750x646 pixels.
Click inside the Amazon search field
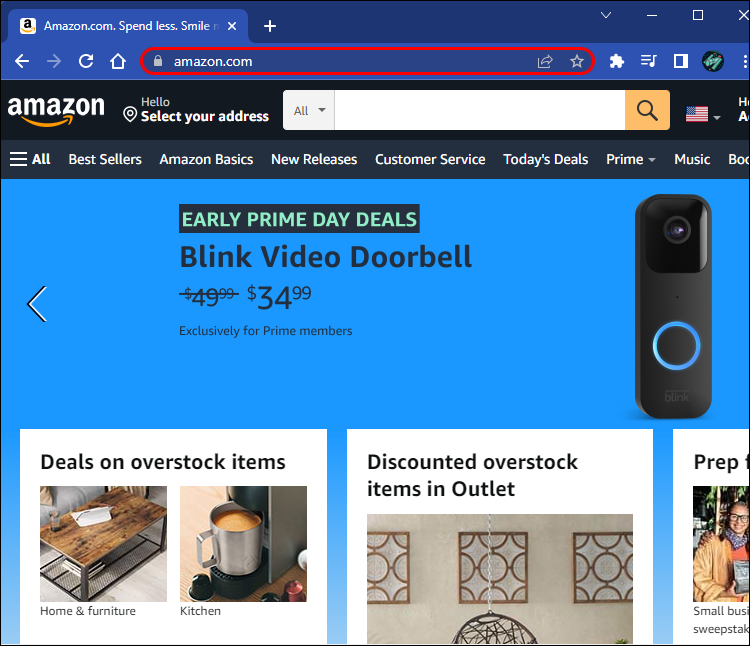pyautogui.click(x=479, y=110)
